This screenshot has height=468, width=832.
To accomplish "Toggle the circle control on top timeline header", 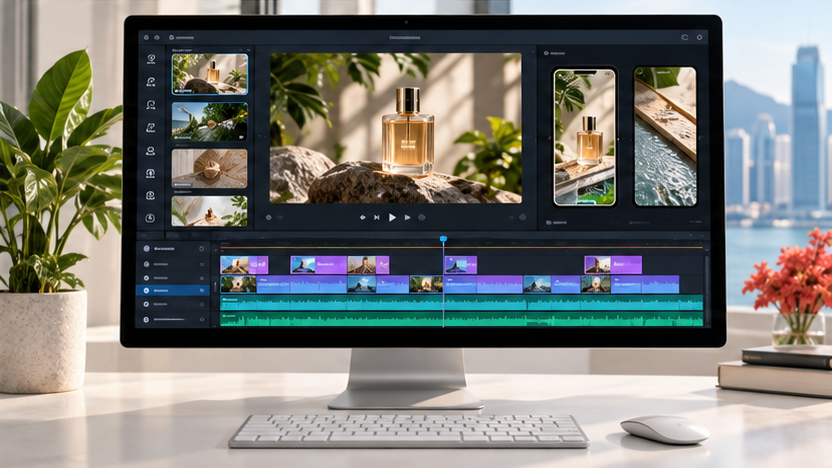I will click(x=202, y=249).
